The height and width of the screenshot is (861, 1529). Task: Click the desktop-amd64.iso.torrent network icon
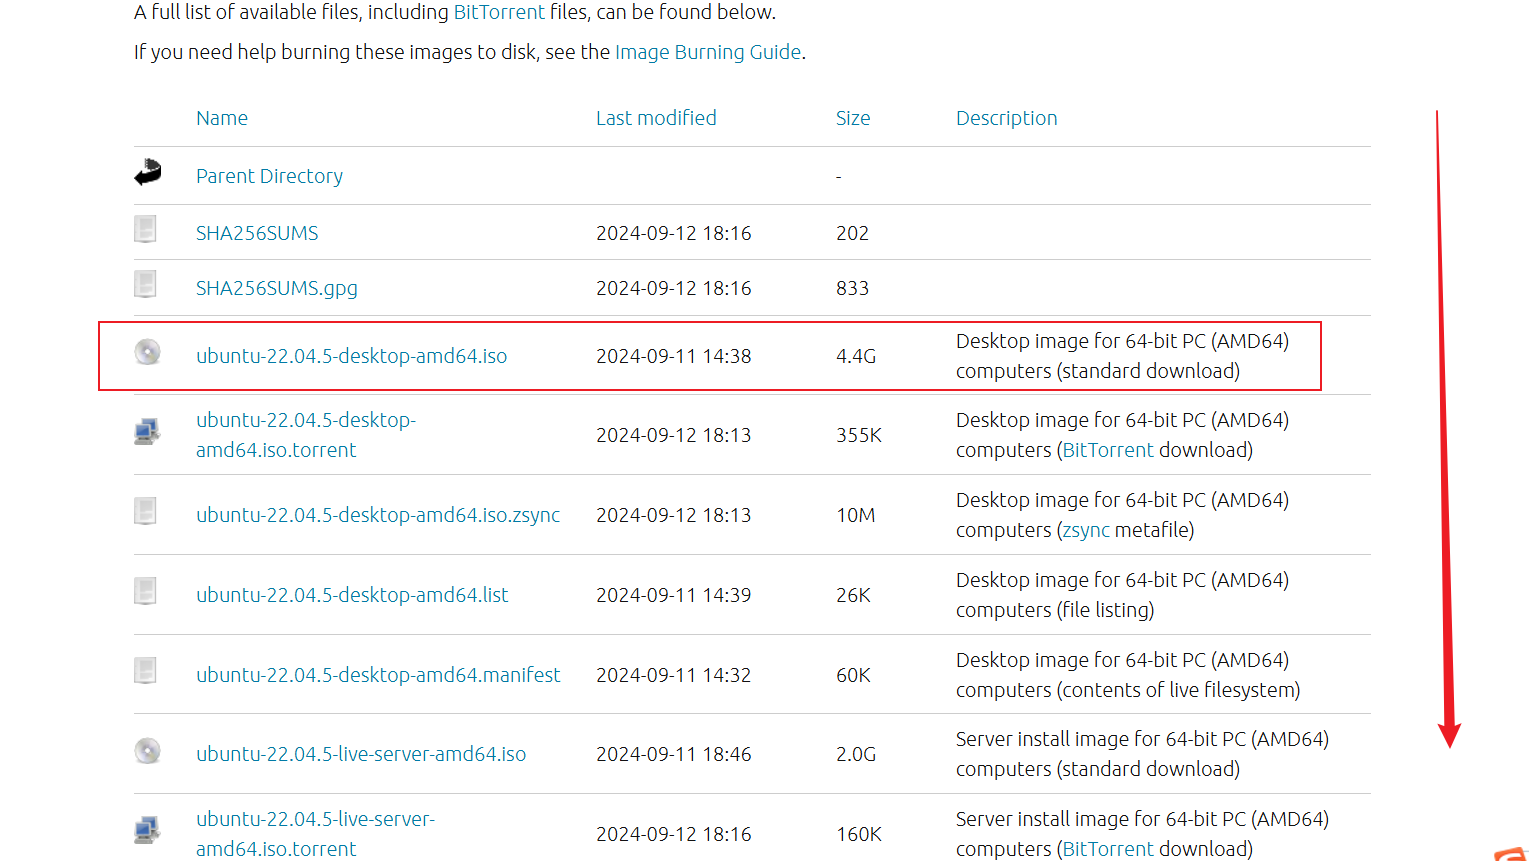(x=147, y=432)
